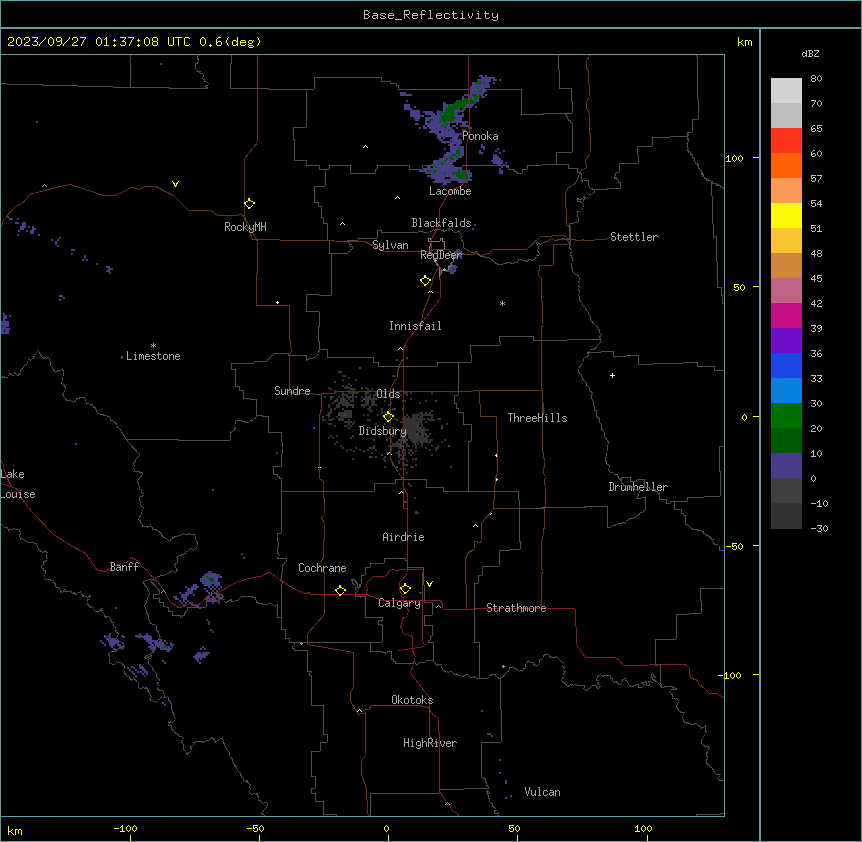Click the Ponoka city label

480,136
